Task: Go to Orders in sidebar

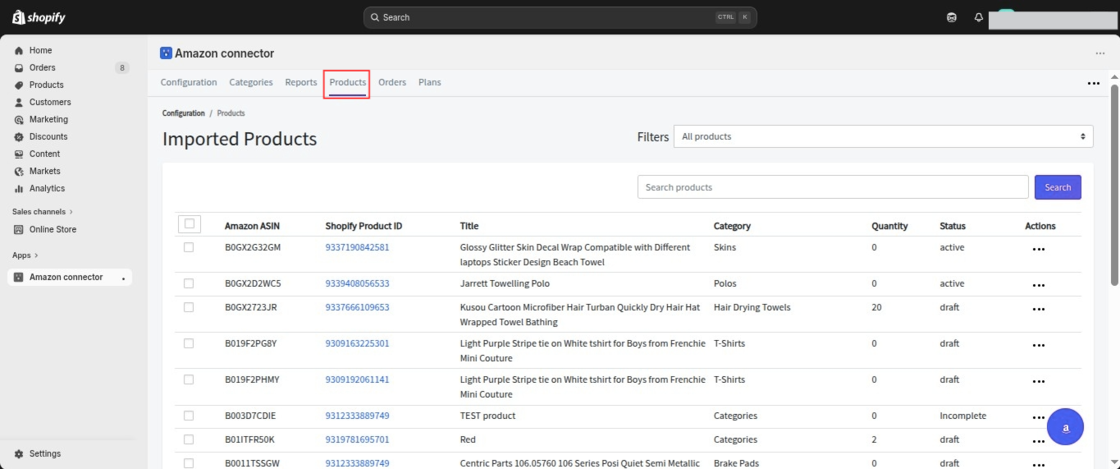Action: tap(42, 68)
